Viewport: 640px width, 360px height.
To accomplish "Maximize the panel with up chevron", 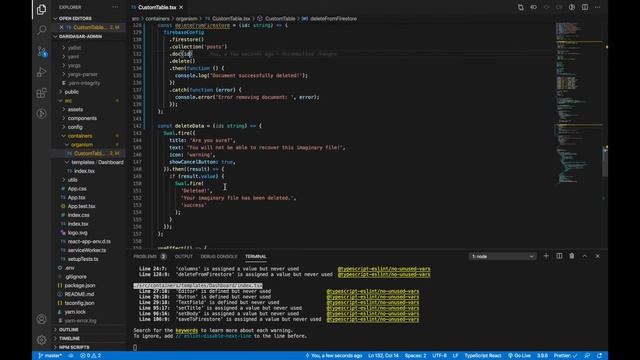I will coord(584,256).
